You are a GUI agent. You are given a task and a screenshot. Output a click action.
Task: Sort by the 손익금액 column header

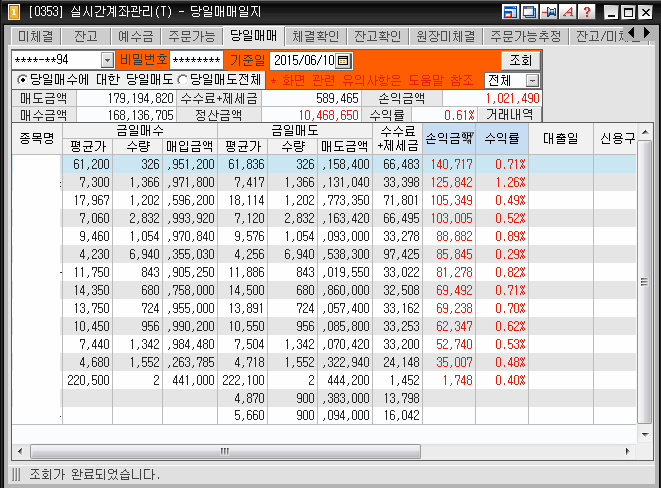click(449, 137)
